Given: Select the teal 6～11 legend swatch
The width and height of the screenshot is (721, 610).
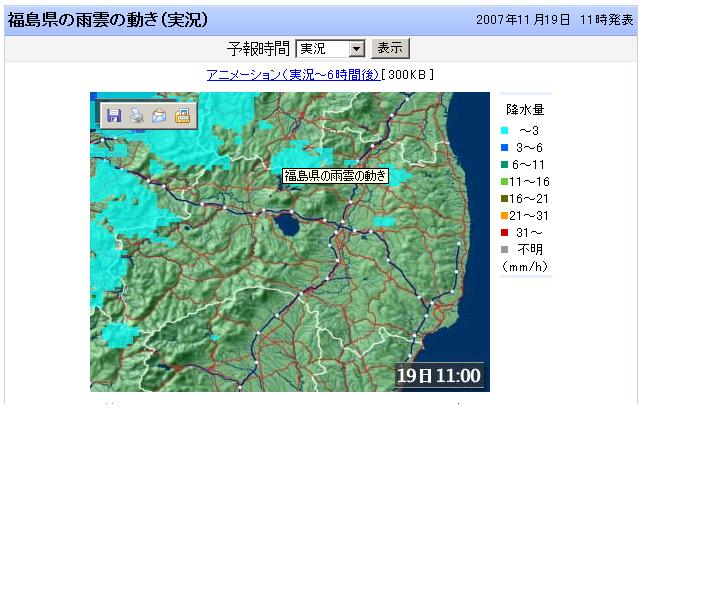Looking at the screenshot, I should [505, 165].
